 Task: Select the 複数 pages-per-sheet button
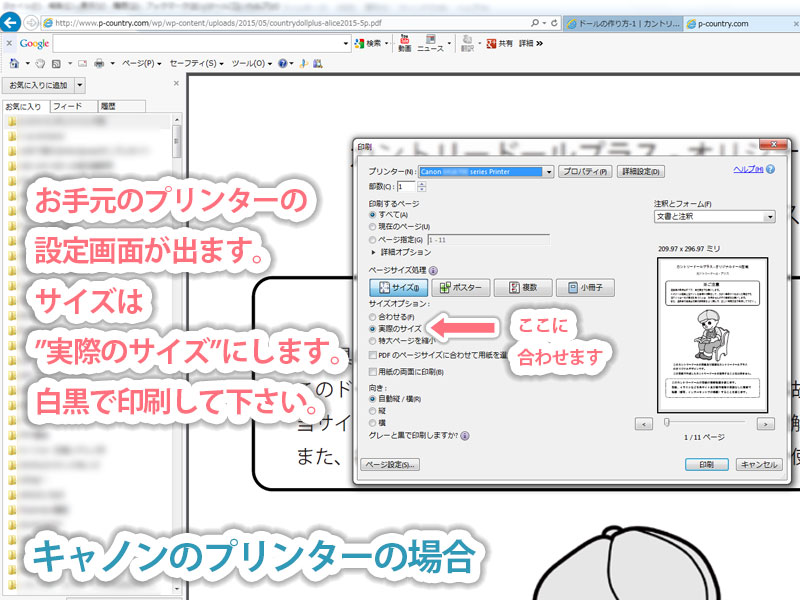(523, 288)
